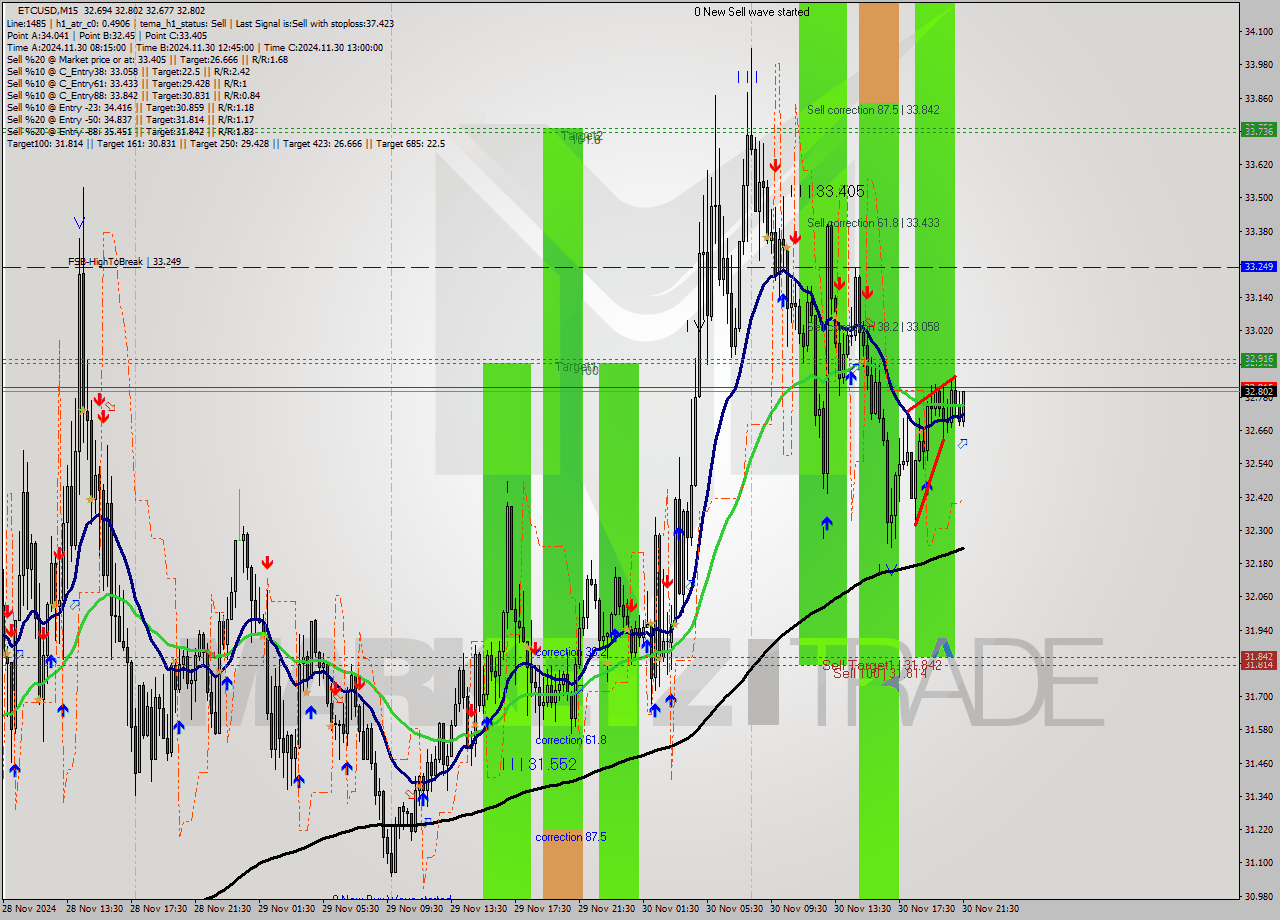Screen dimensions: 1280x920
Task: Click the '28 Nov 21:30' time label
Action: [x=222, y=909]
